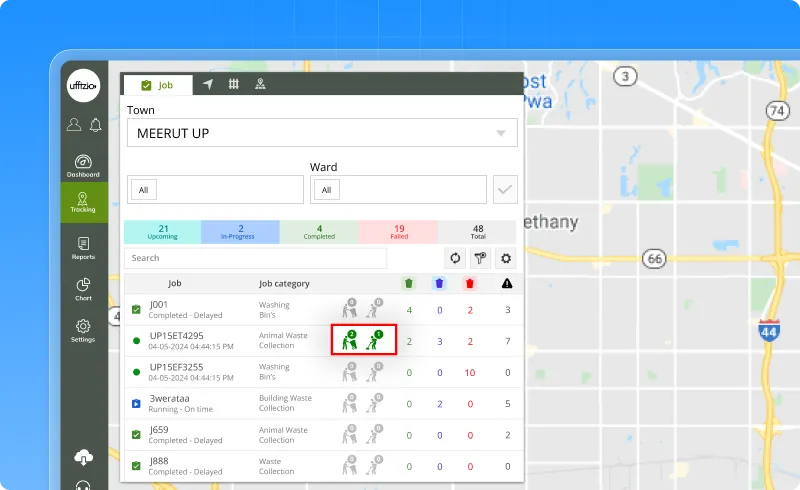The width and height of the screenshot is (800, 490).
Task: Click the user profile icon
Action: [74, 125]
